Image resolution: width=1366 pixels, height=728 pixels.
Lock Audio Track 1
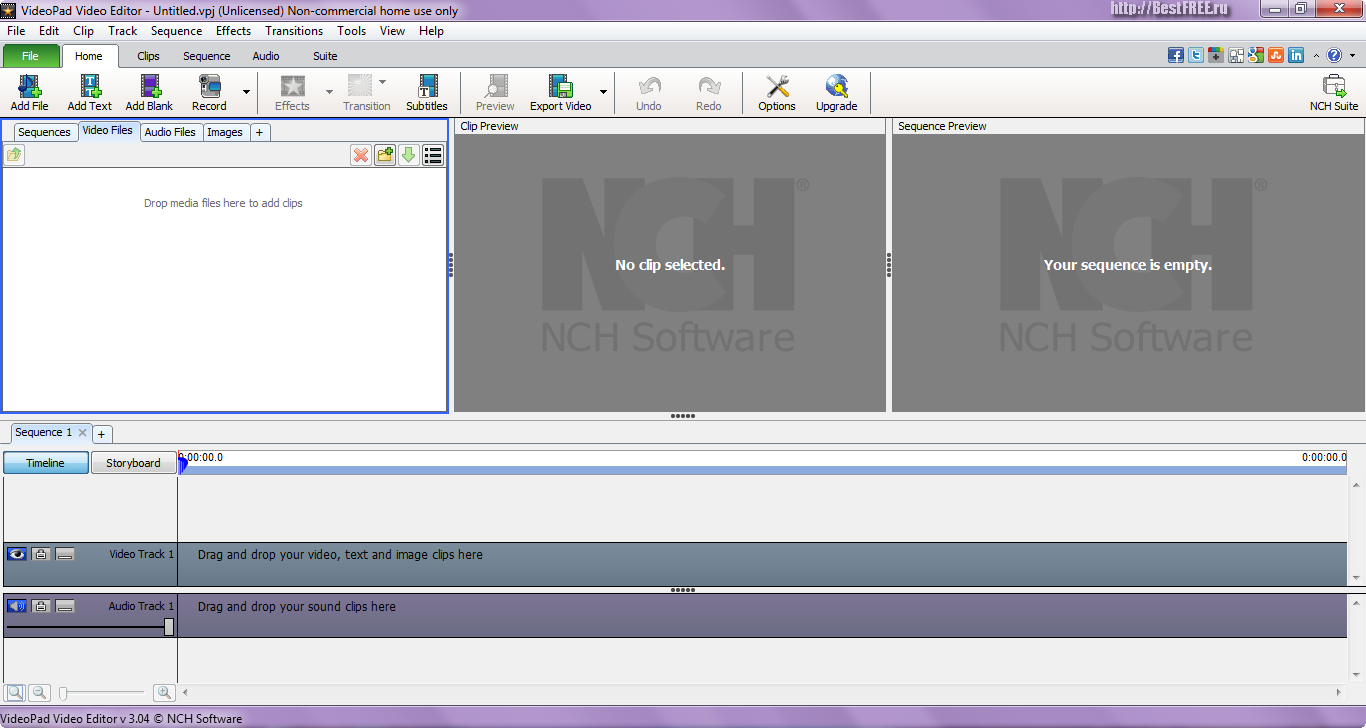click(41, 606)
